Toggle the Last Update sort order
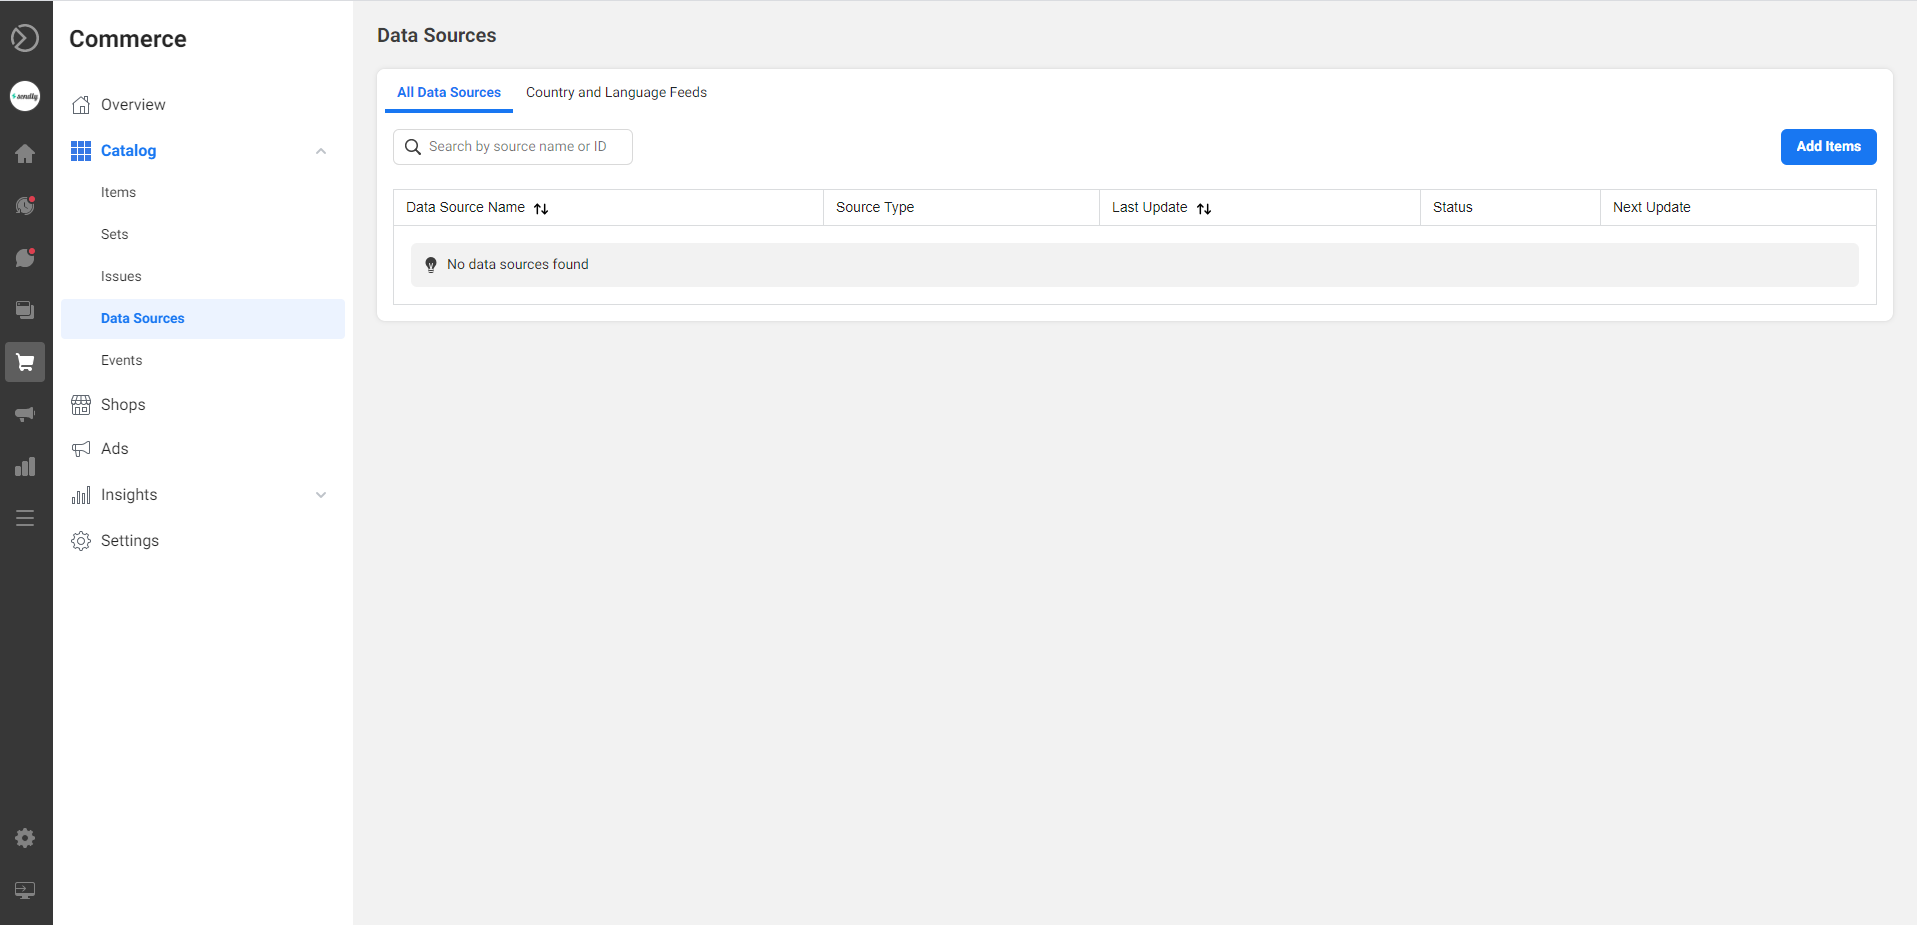Screen dimensions: 1917x925 (x=1204, y=208)
